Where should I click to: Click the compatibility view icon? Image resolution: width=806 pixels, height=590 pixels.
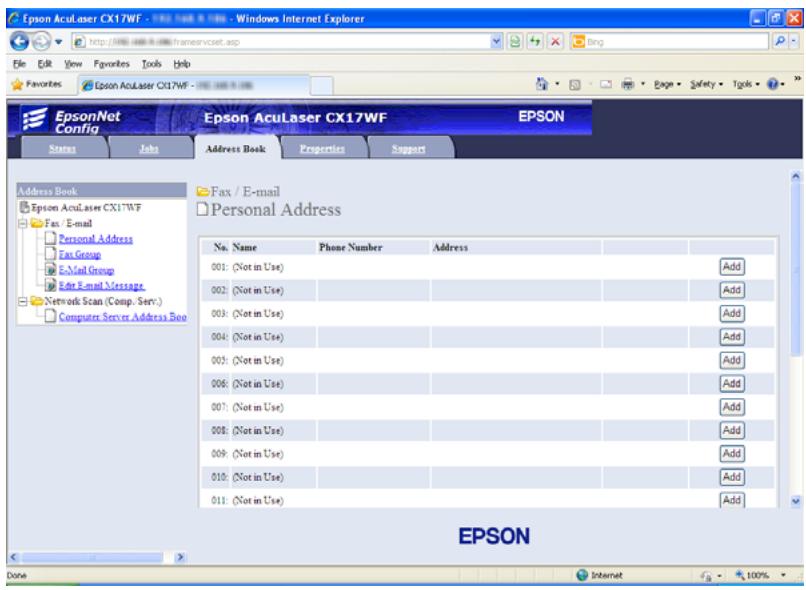(515, 41)
